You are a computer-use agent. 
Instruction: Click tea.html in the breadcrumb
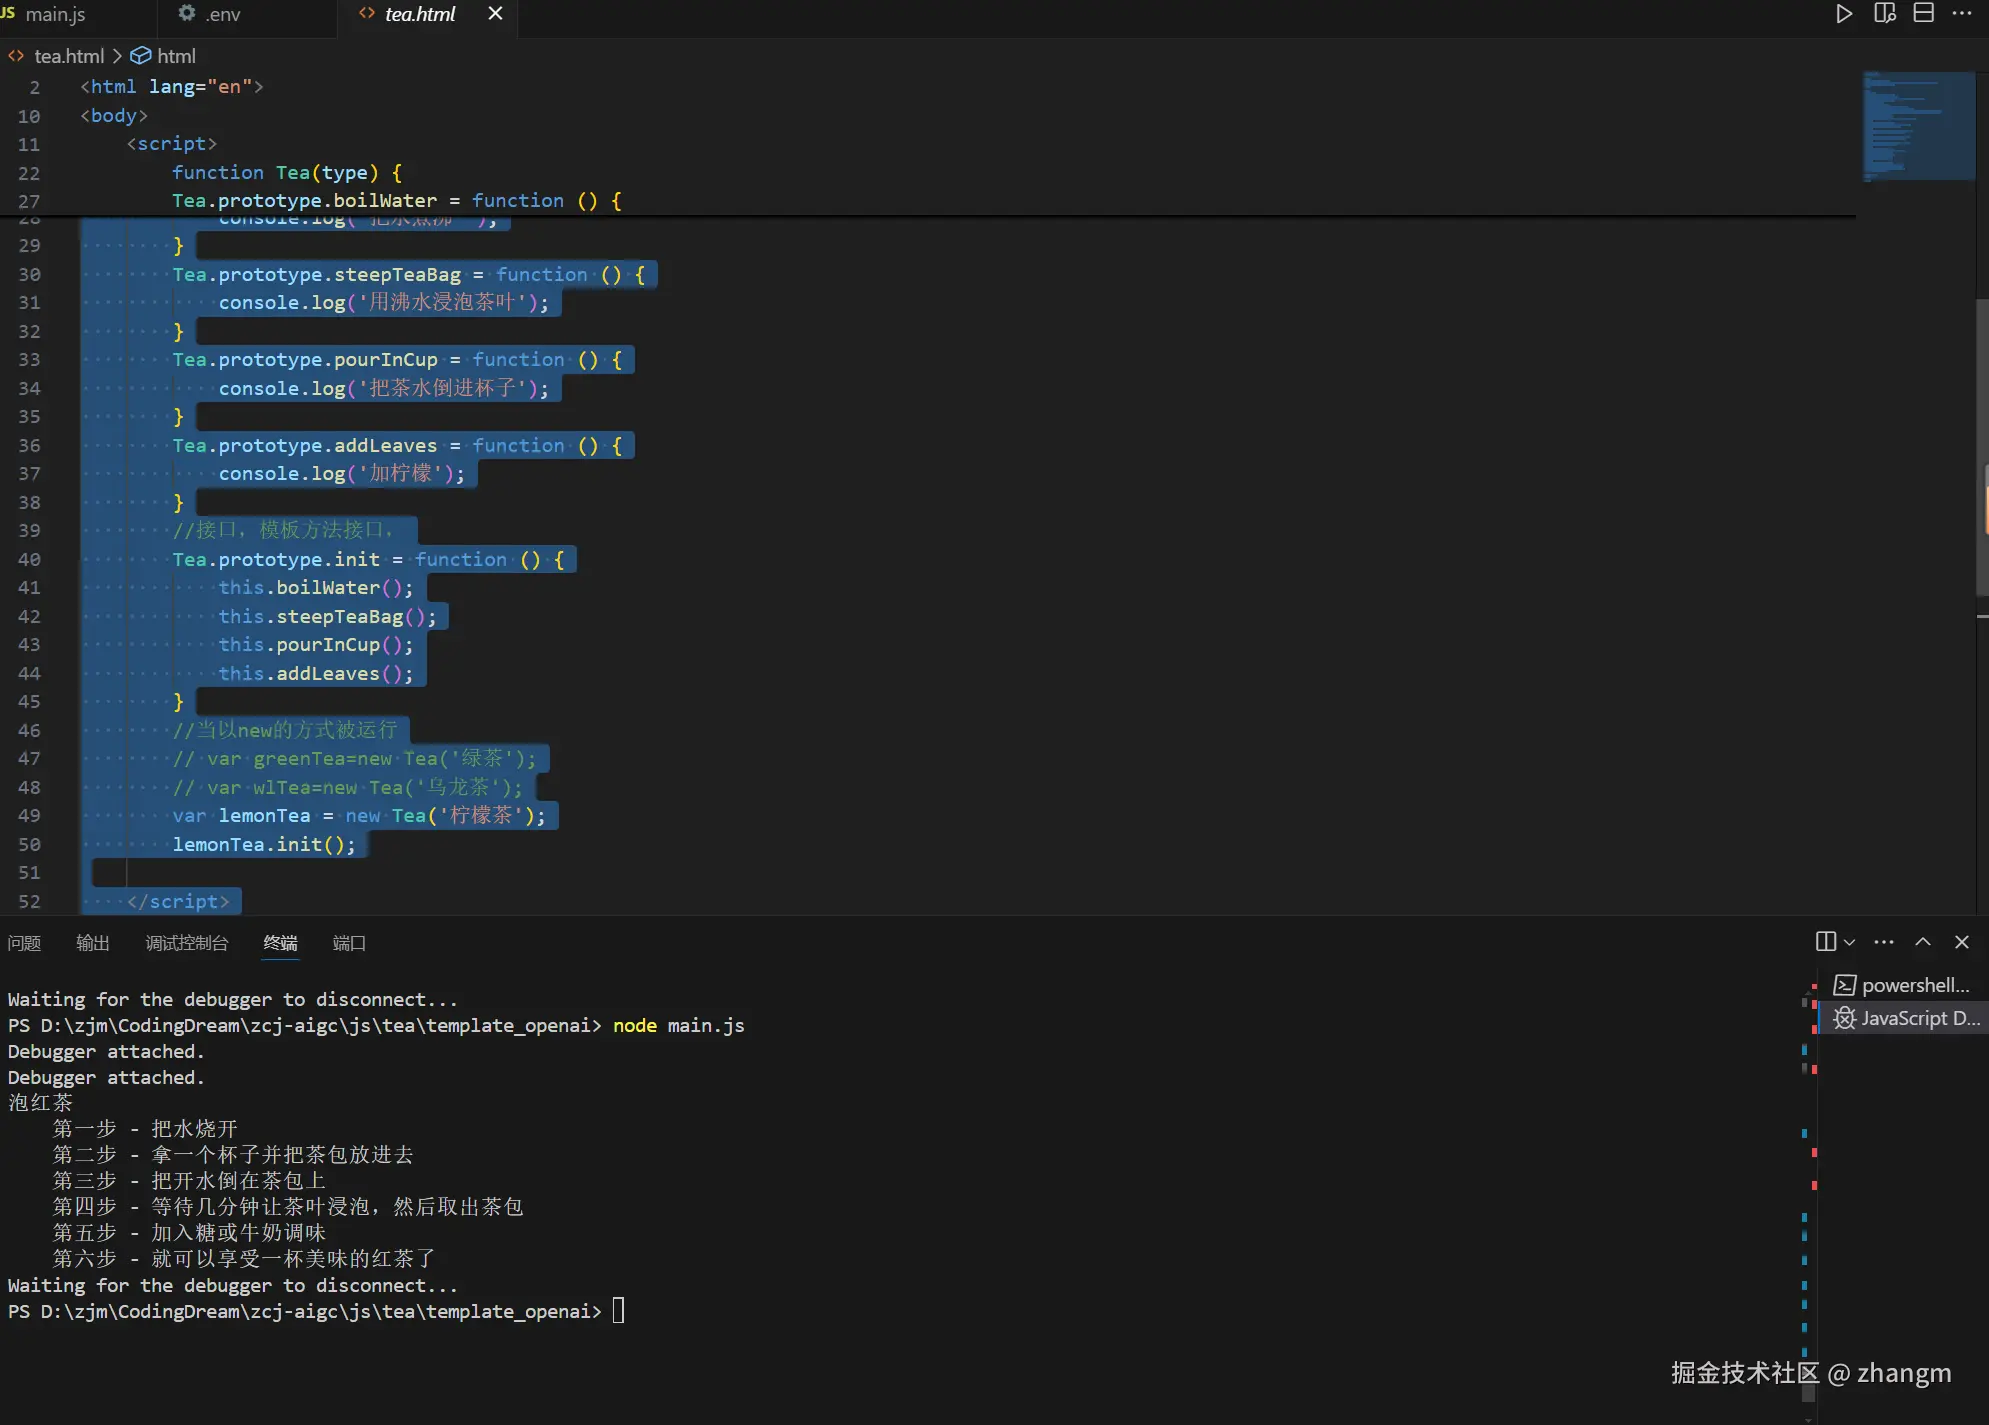pyautogui.click(x=69, y=57)
